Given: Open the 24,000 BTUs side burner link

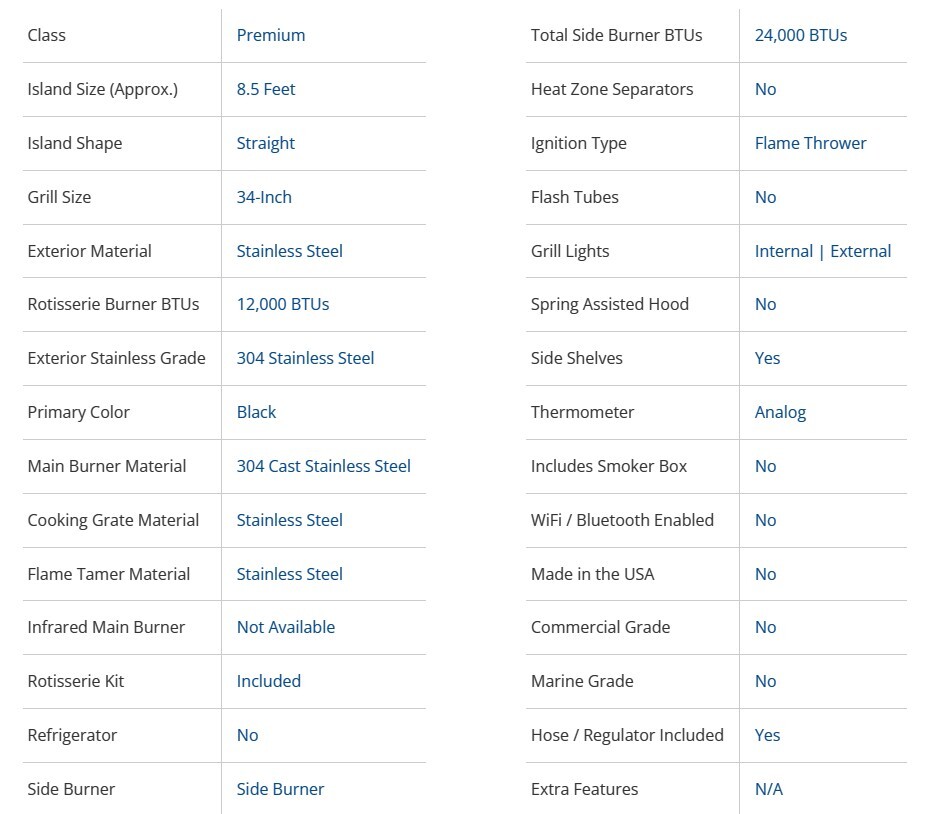Looking at the screenshot, I should (x=800, y=35).
